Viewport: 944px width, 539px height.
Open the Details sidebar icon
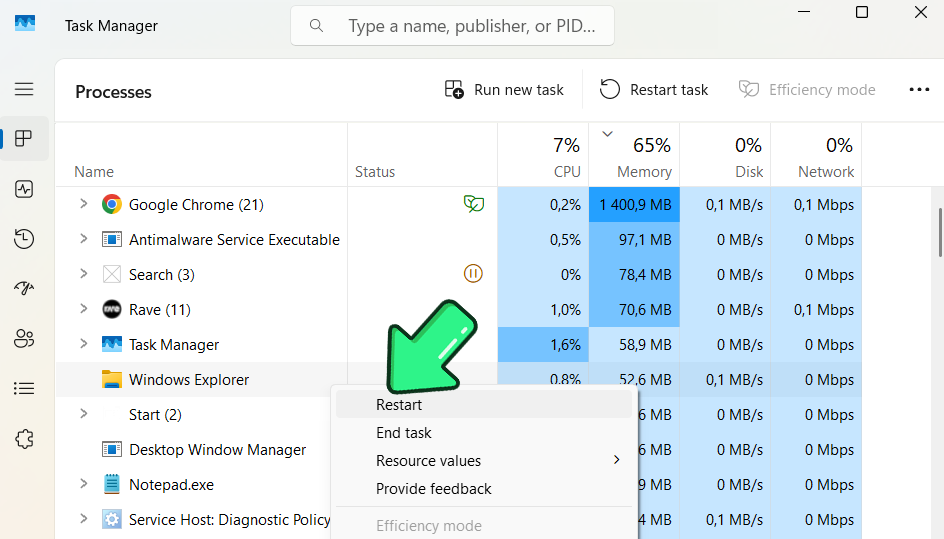24,388
